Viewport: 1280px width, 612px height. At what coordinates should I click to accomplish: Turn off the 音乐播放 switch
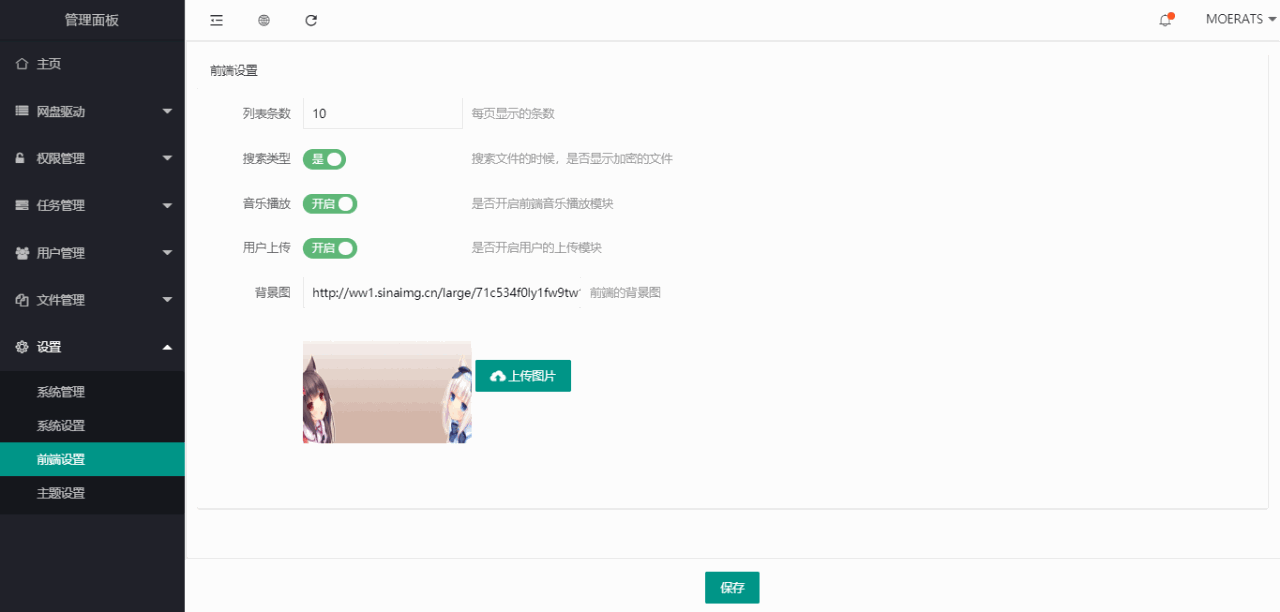click(x=330, y=204)
